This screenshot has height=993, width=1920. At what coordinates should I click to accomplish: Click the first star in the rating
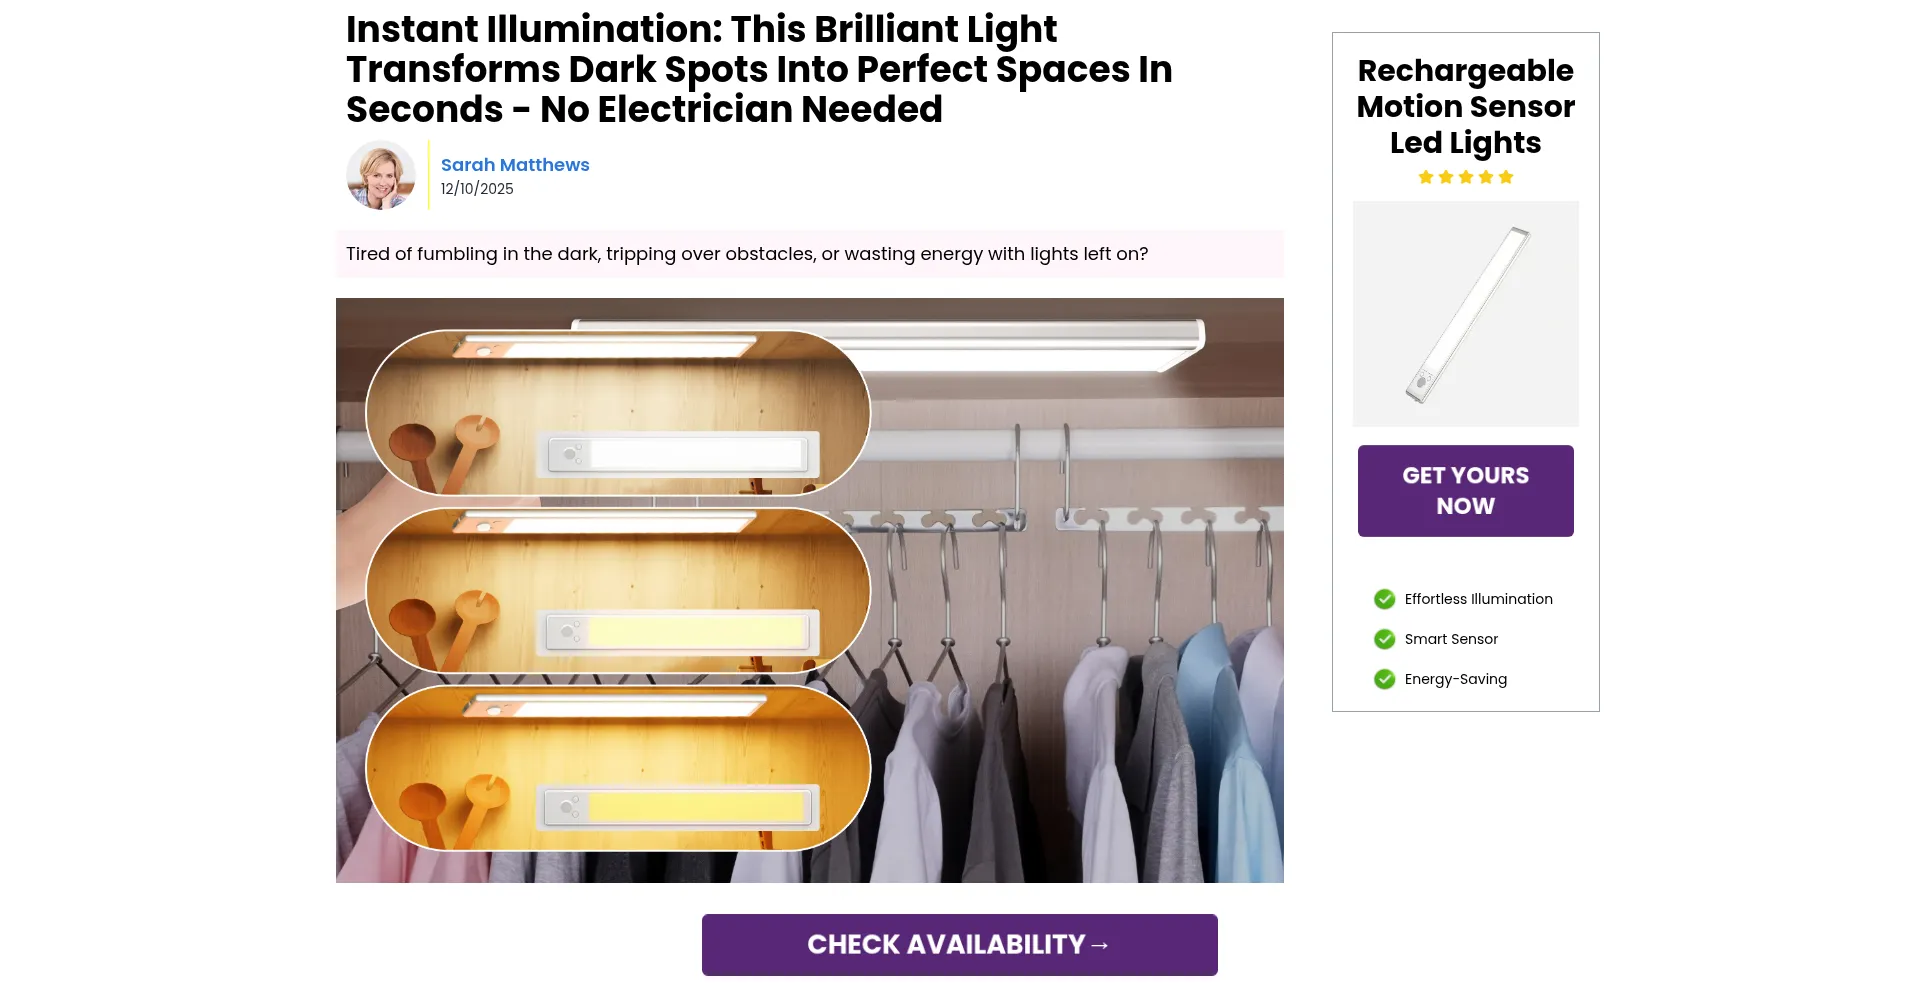(1426, 177)
